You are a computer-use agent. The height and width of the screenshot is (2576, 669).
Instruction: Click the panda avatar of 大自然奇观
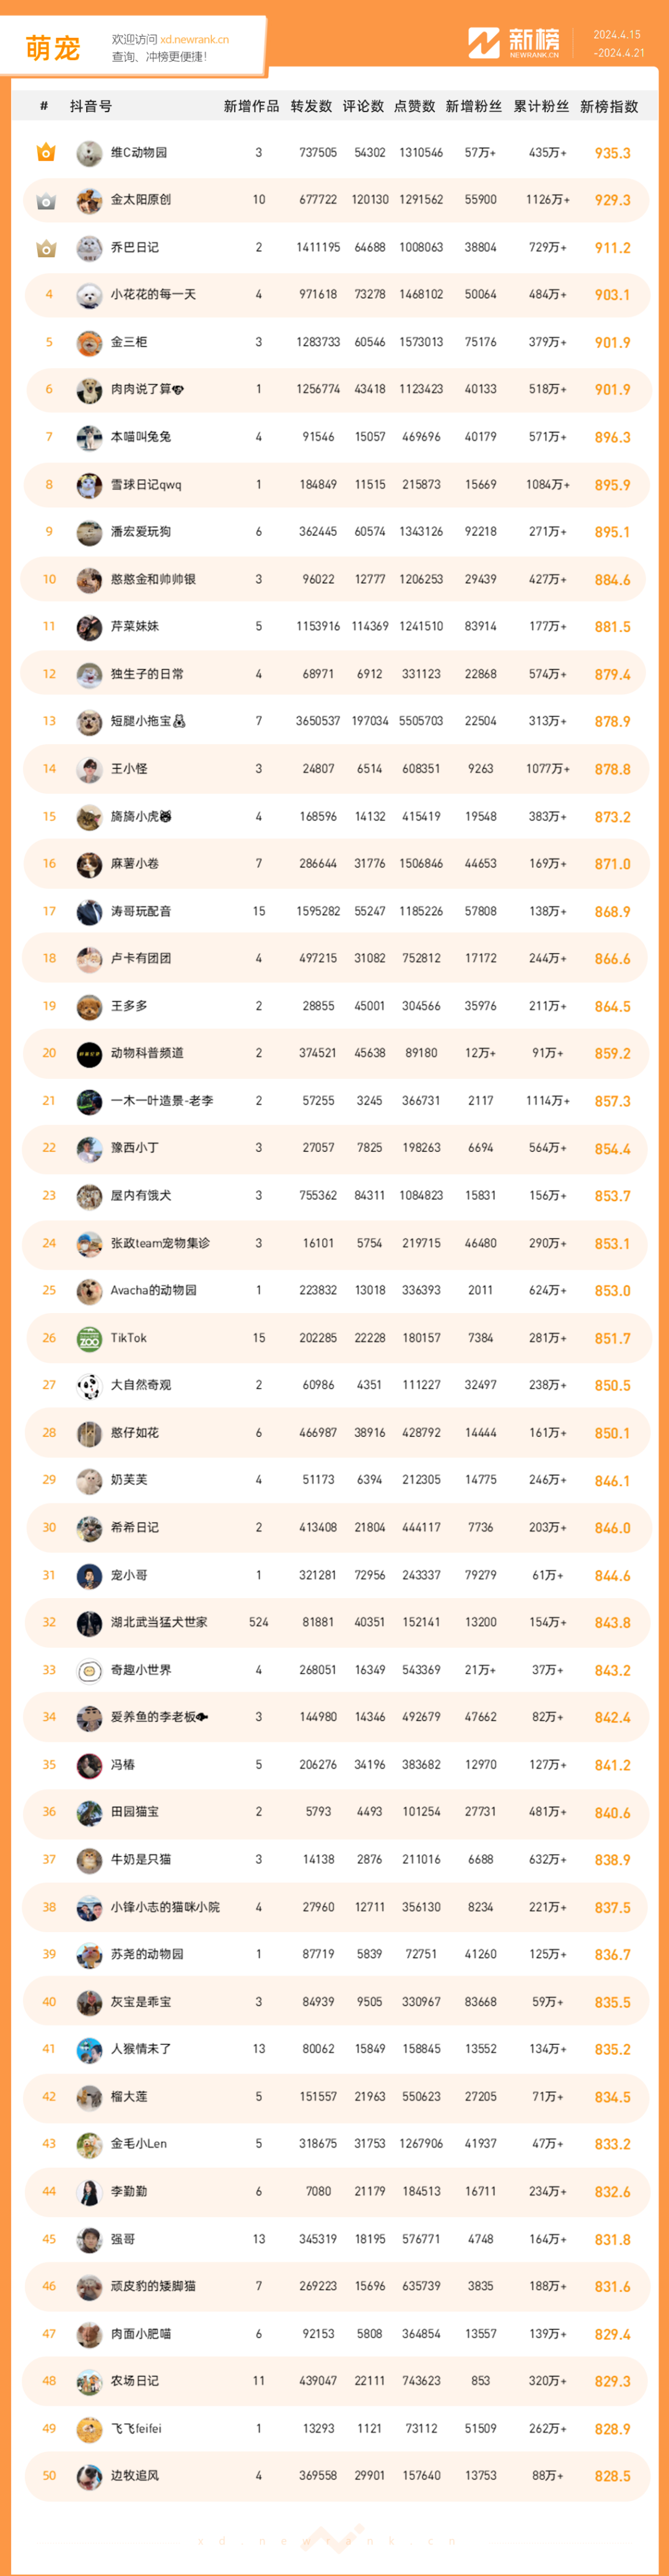point(89,1386)
